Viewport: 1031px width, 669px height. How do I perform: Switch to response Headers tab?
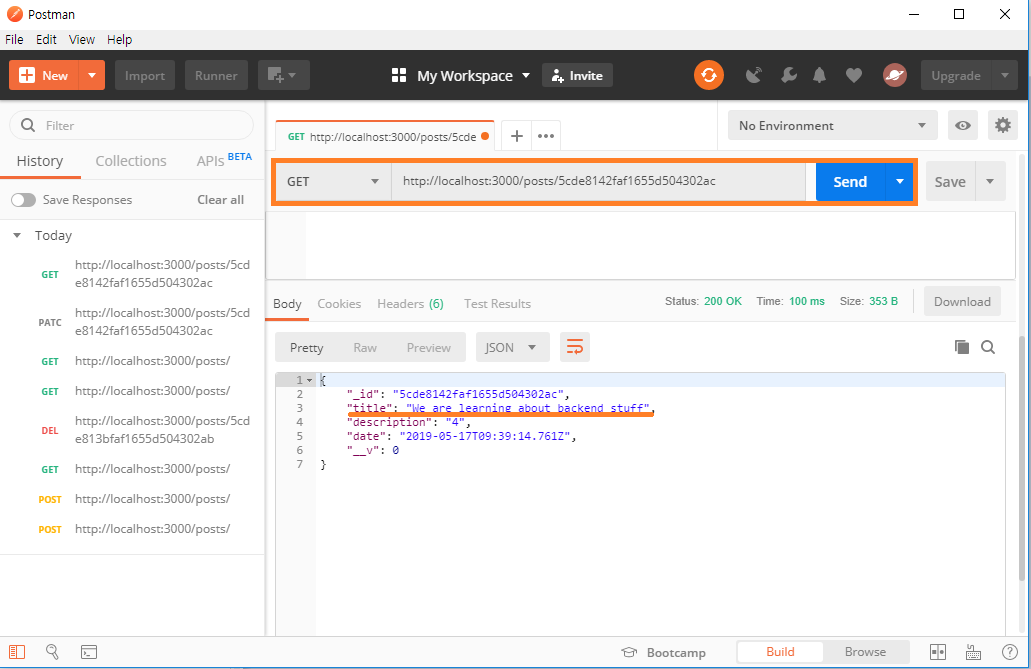(410, 303)
